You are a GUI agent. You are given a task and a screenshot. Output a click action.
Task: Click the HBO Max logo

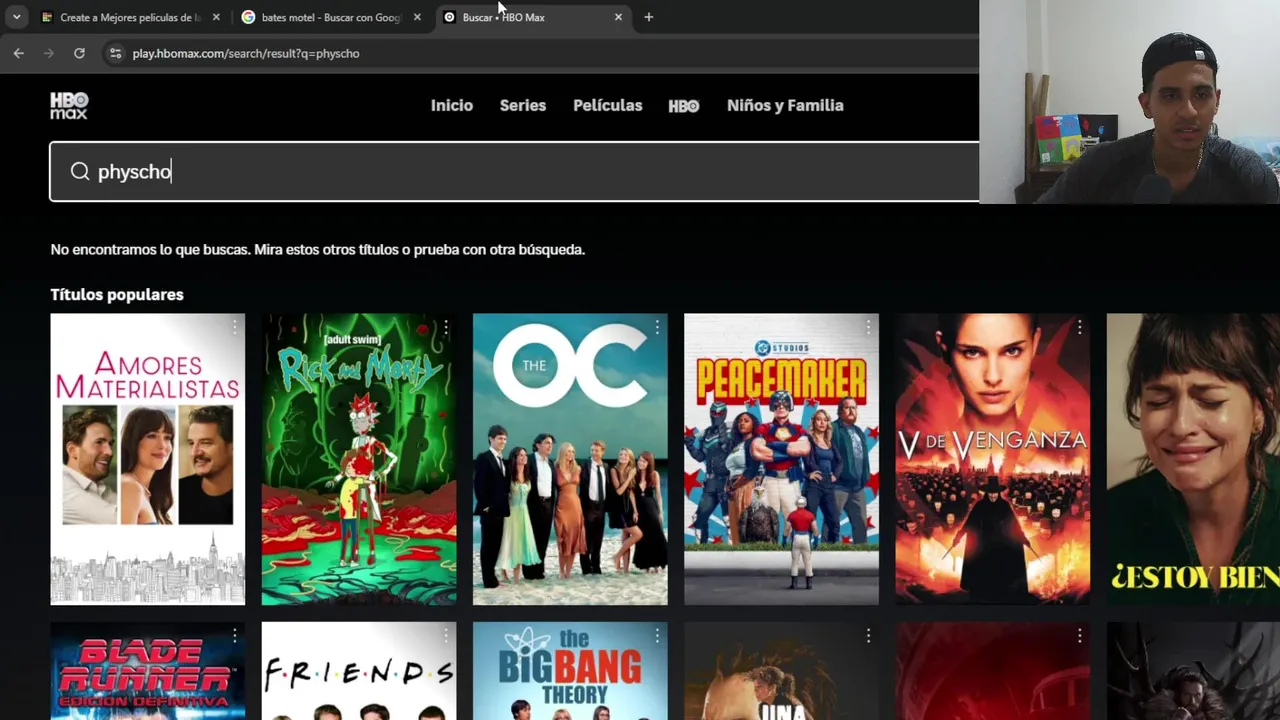click(x=69, y=105)
